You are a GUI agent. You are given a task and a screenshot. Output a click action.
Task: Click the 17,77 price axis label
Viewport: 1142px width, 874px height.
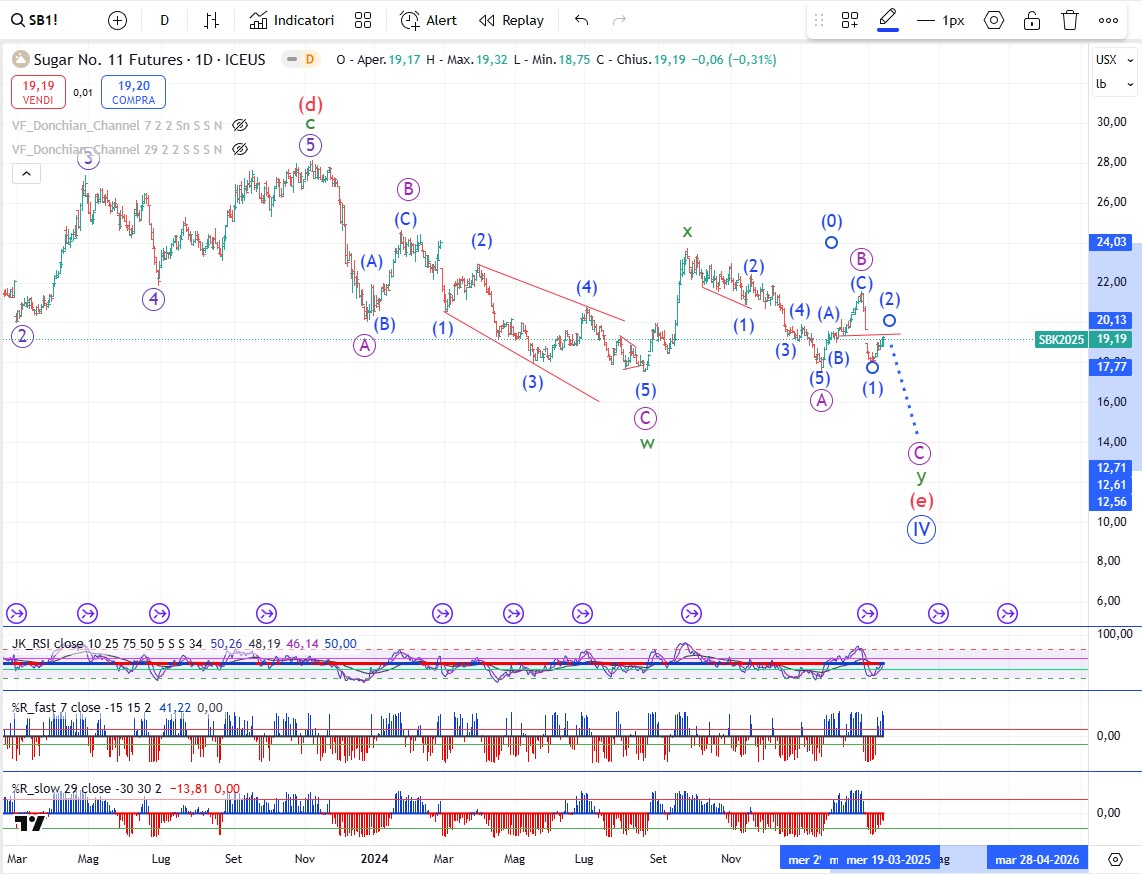point(1111,366)
